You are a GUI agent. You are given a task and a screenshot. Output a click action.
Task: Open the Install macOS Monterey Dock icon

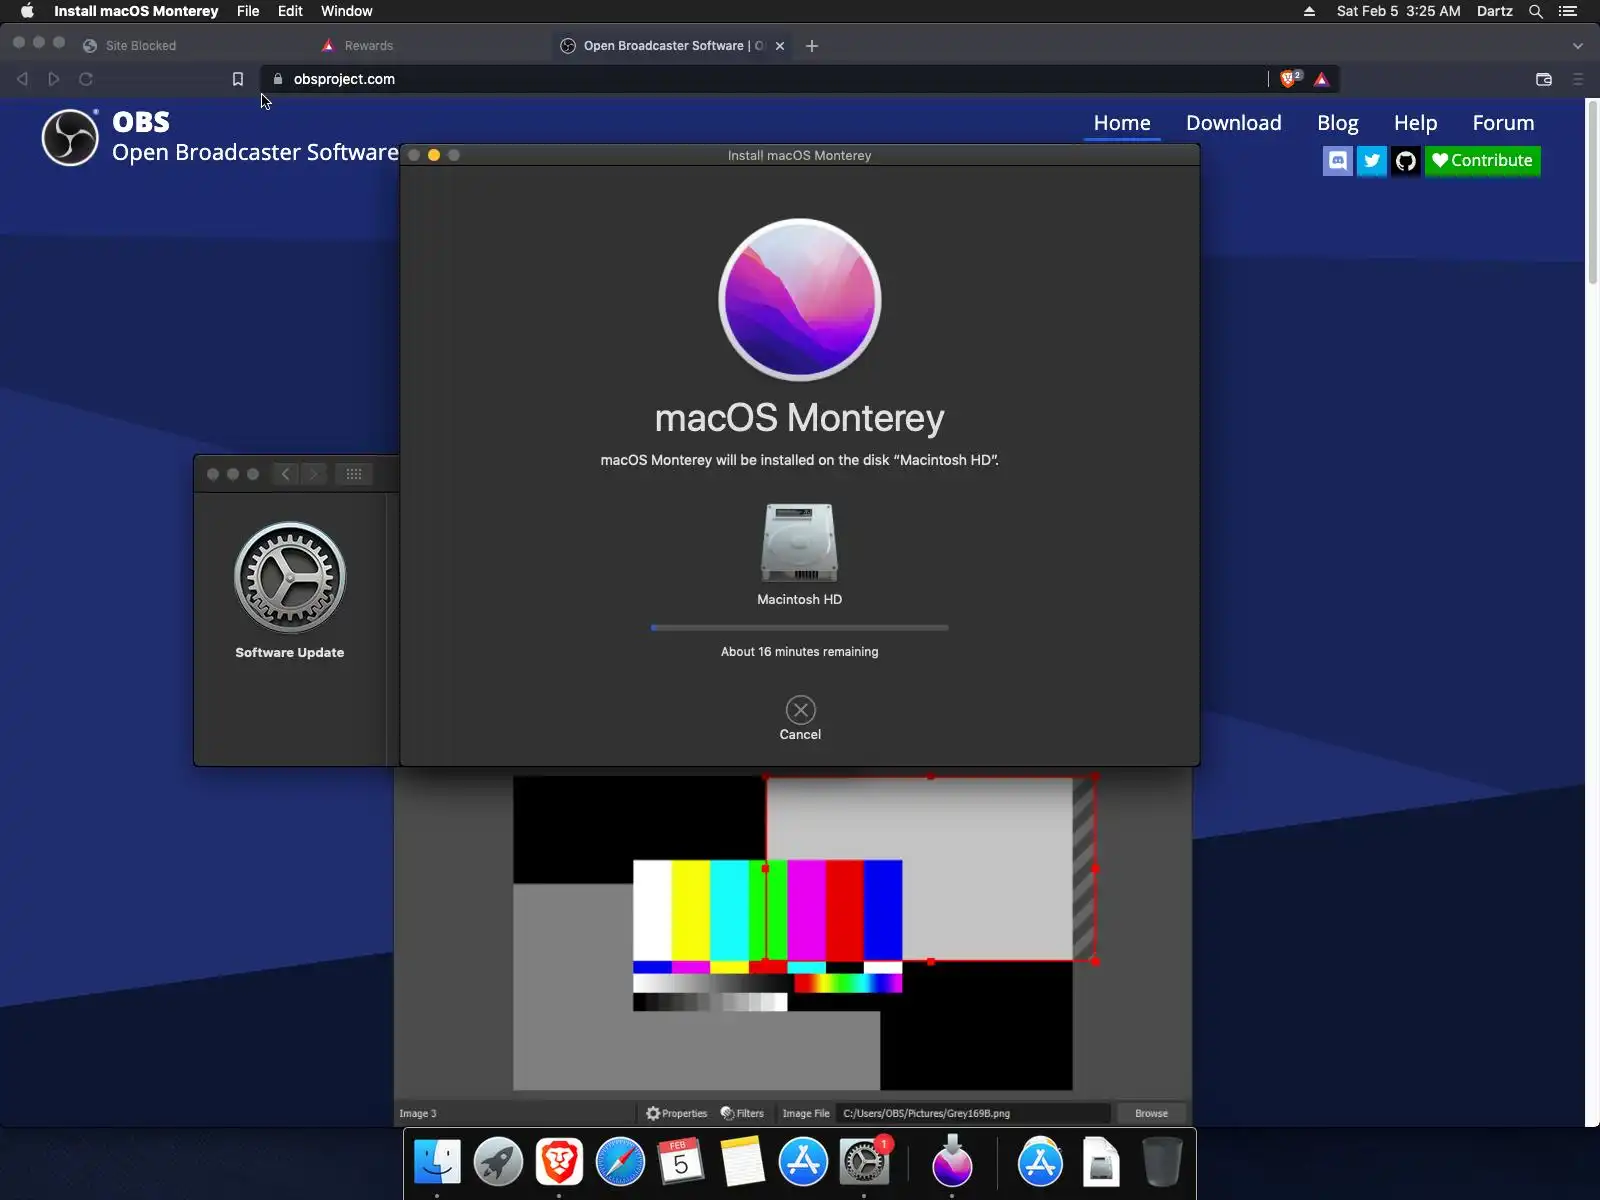point(952,1161)
